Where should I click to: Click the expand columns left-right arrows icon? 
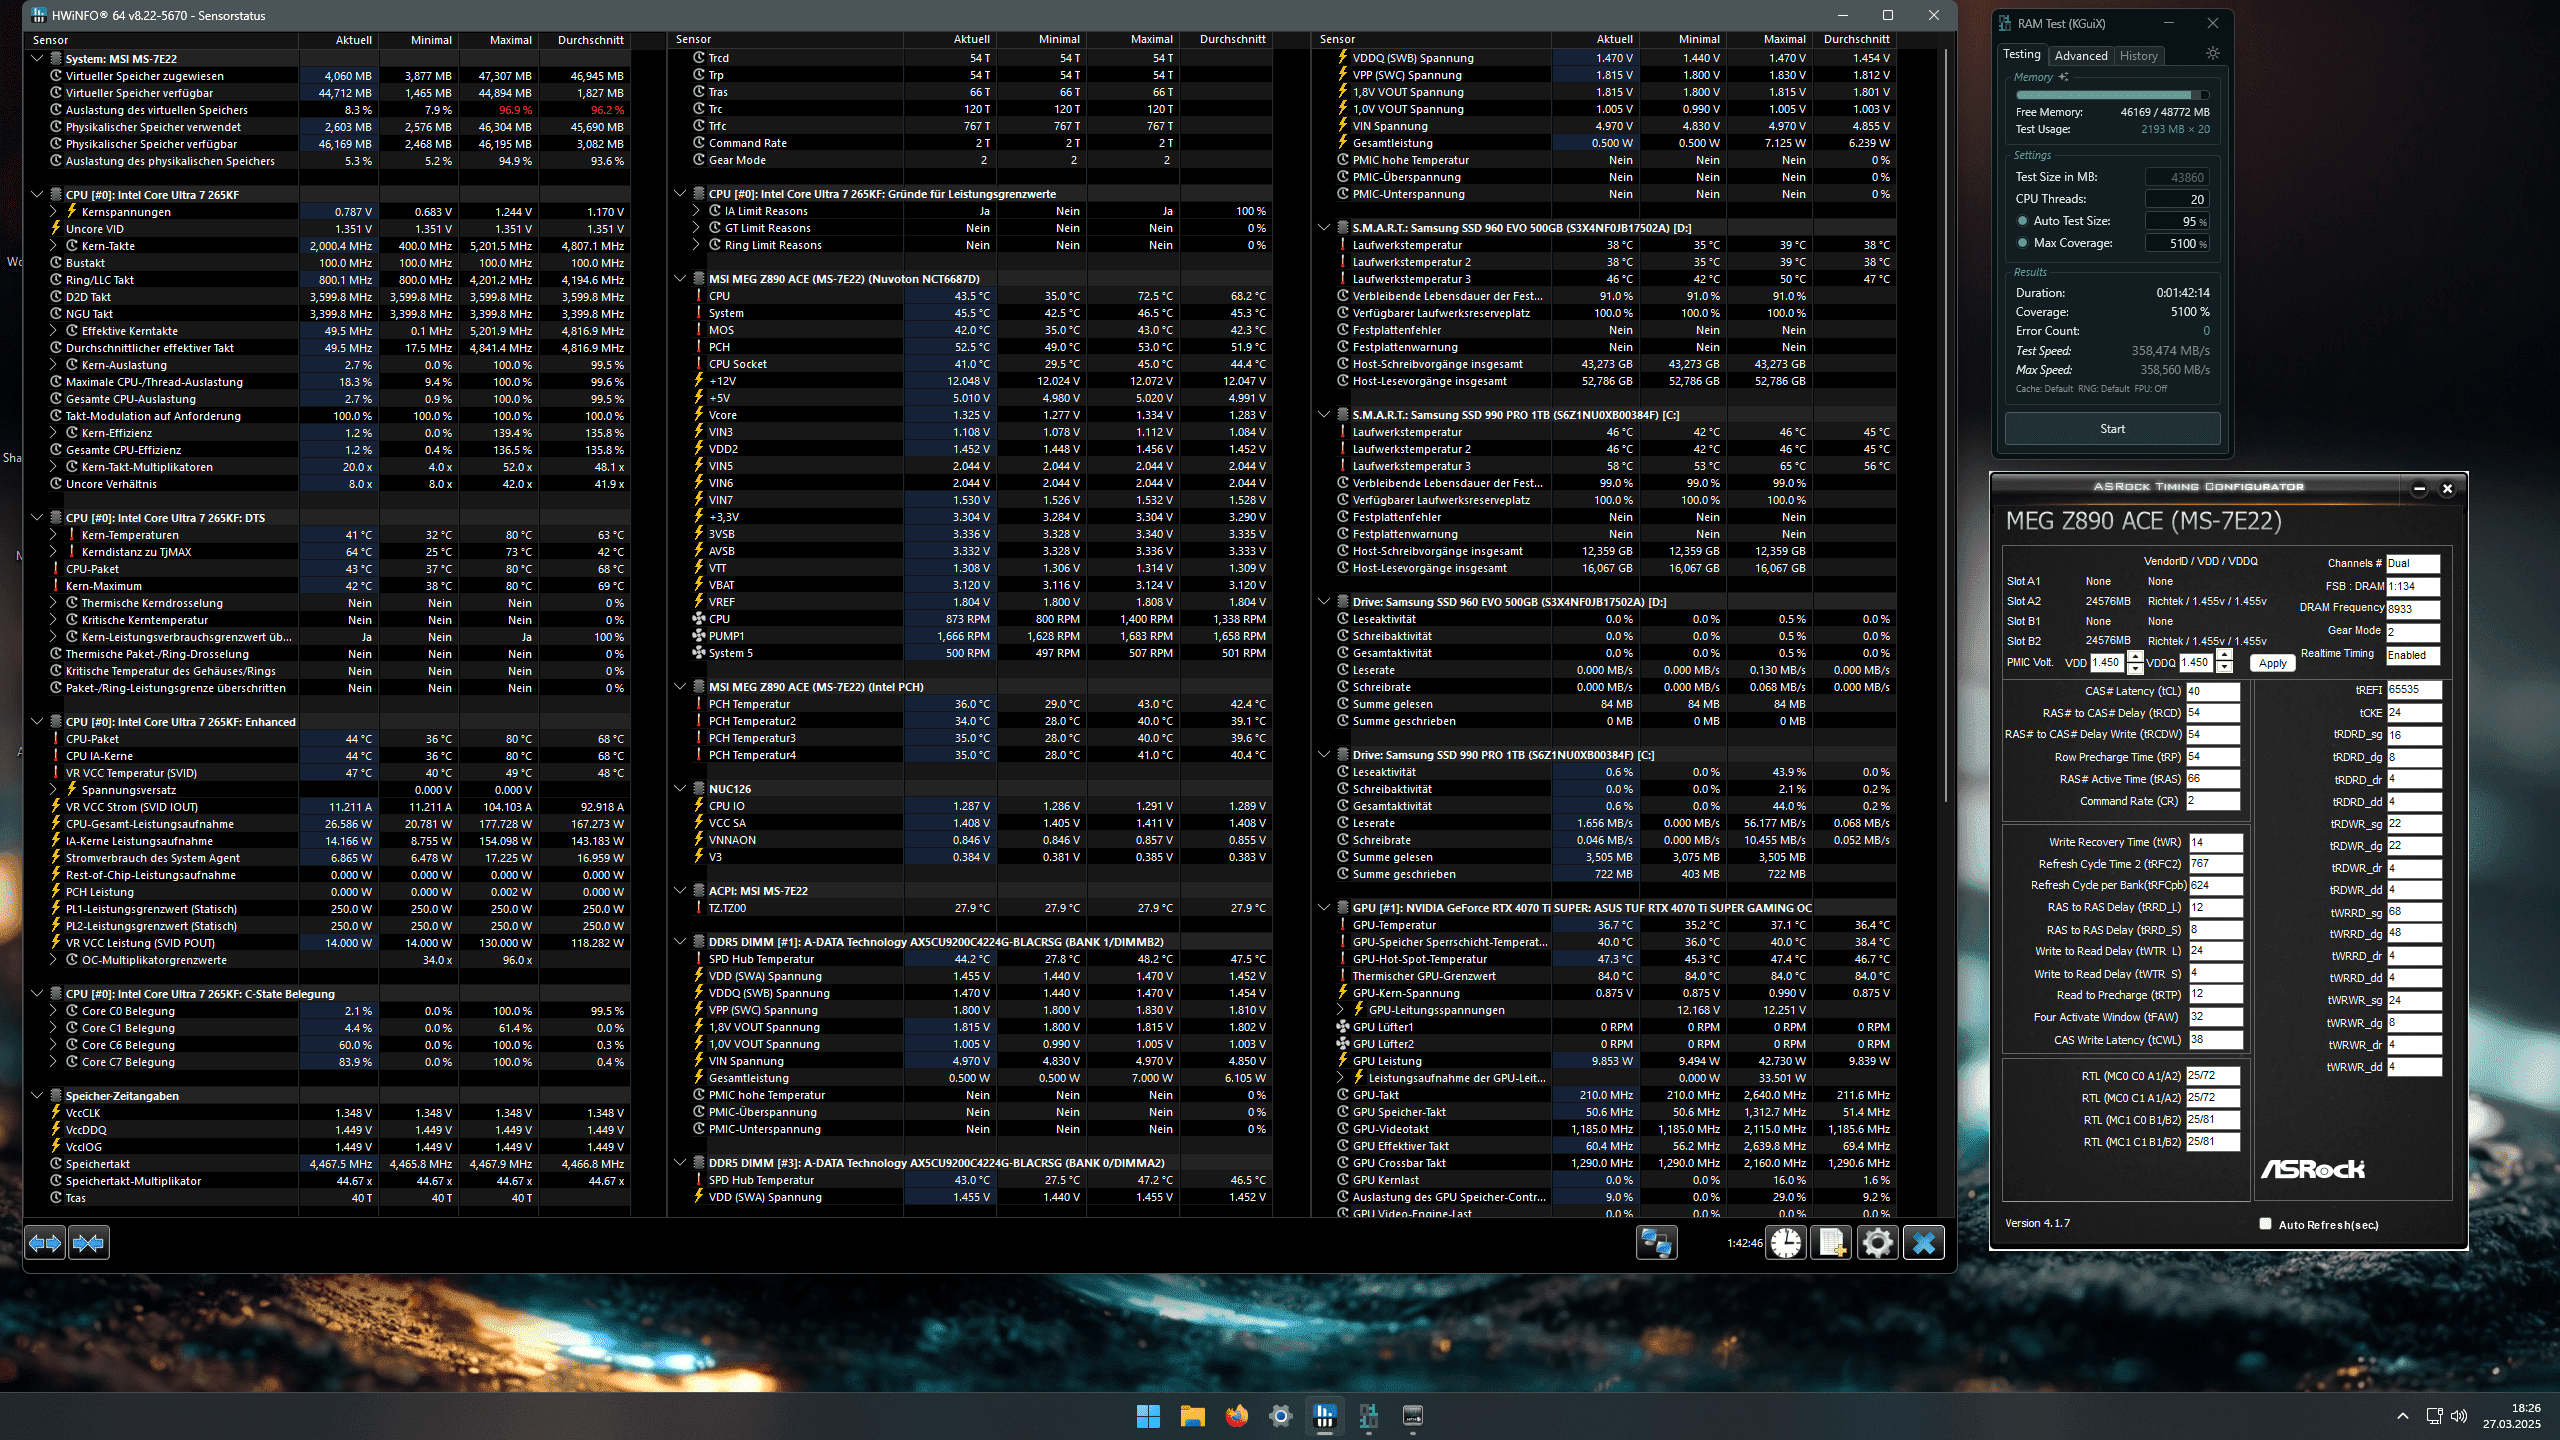[x=45, y=1243]
